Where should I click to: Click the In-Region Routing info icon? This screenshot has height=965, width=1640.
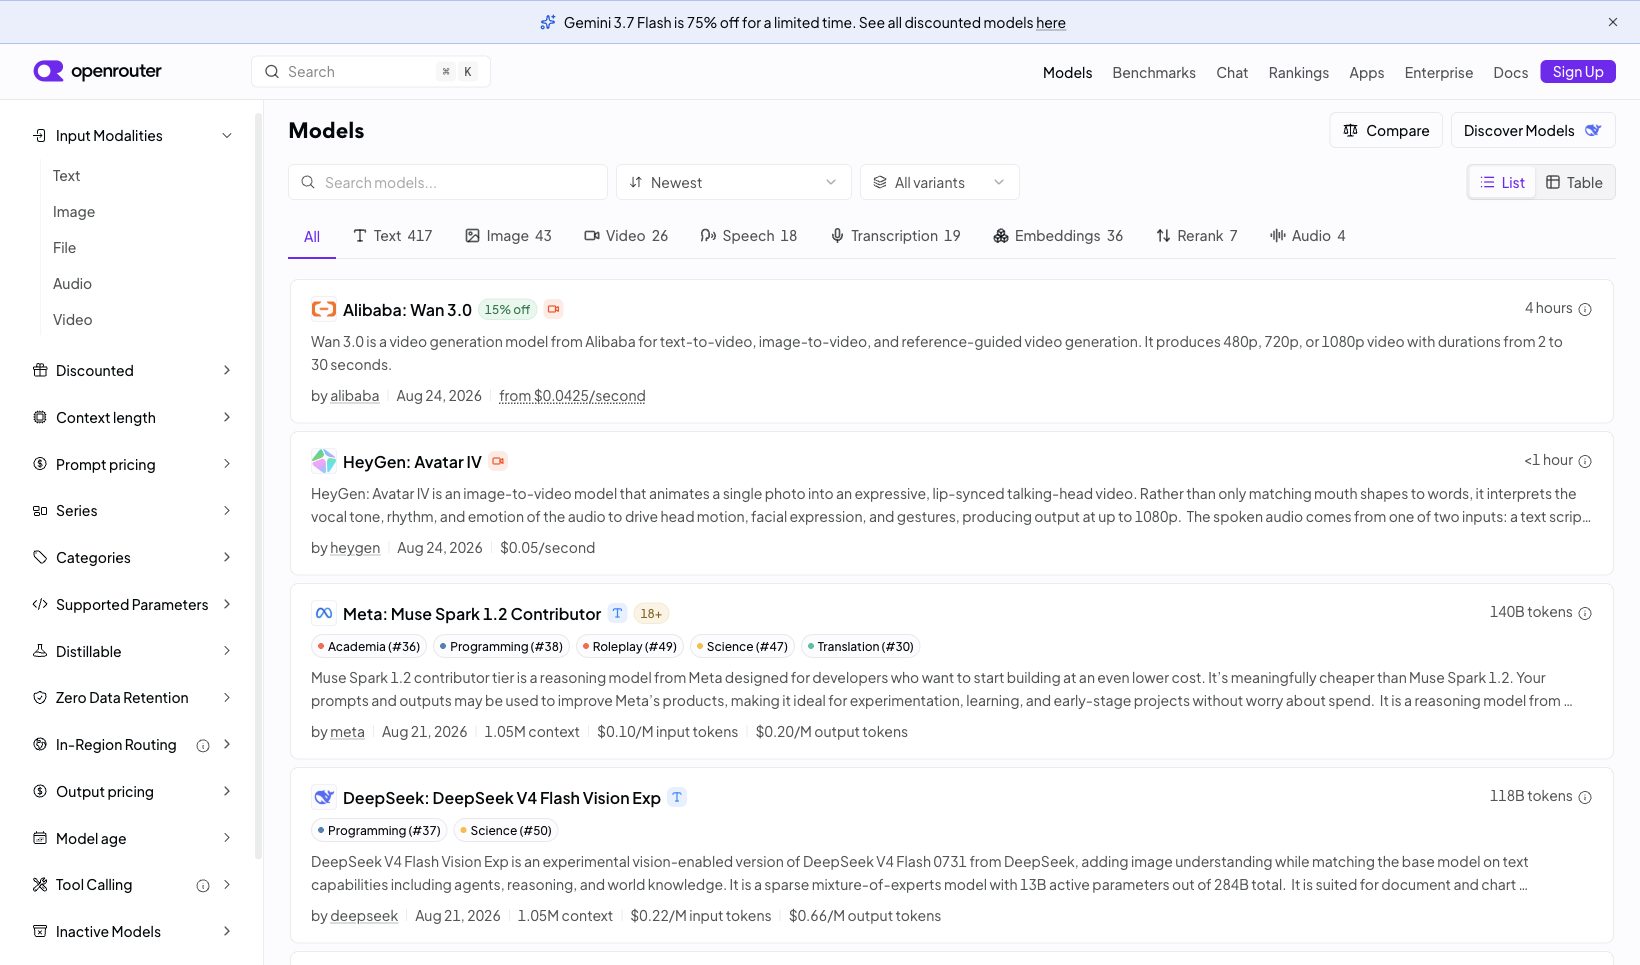coord(203,745)
